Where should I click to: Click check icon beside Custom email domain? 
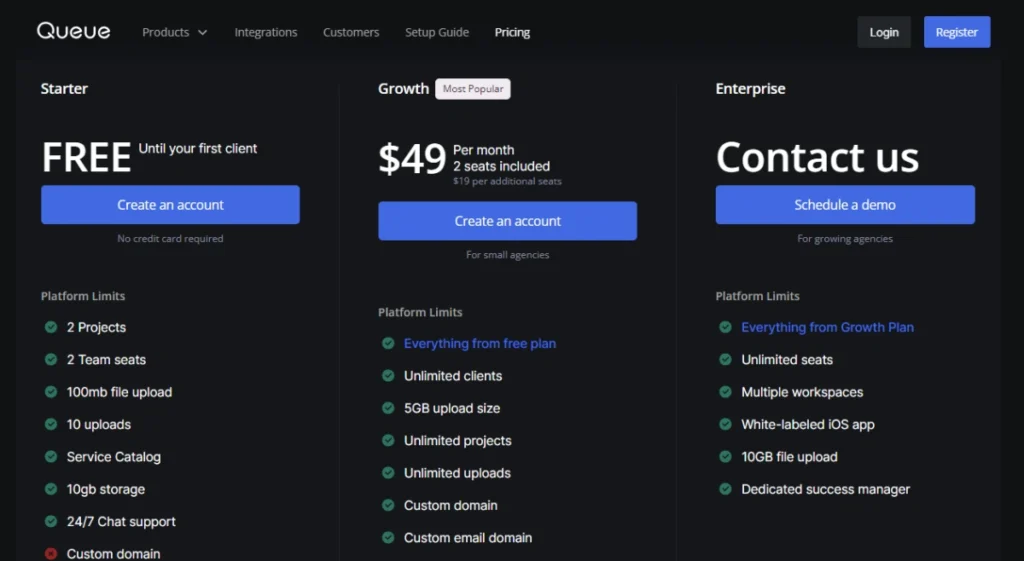point(388,537)
